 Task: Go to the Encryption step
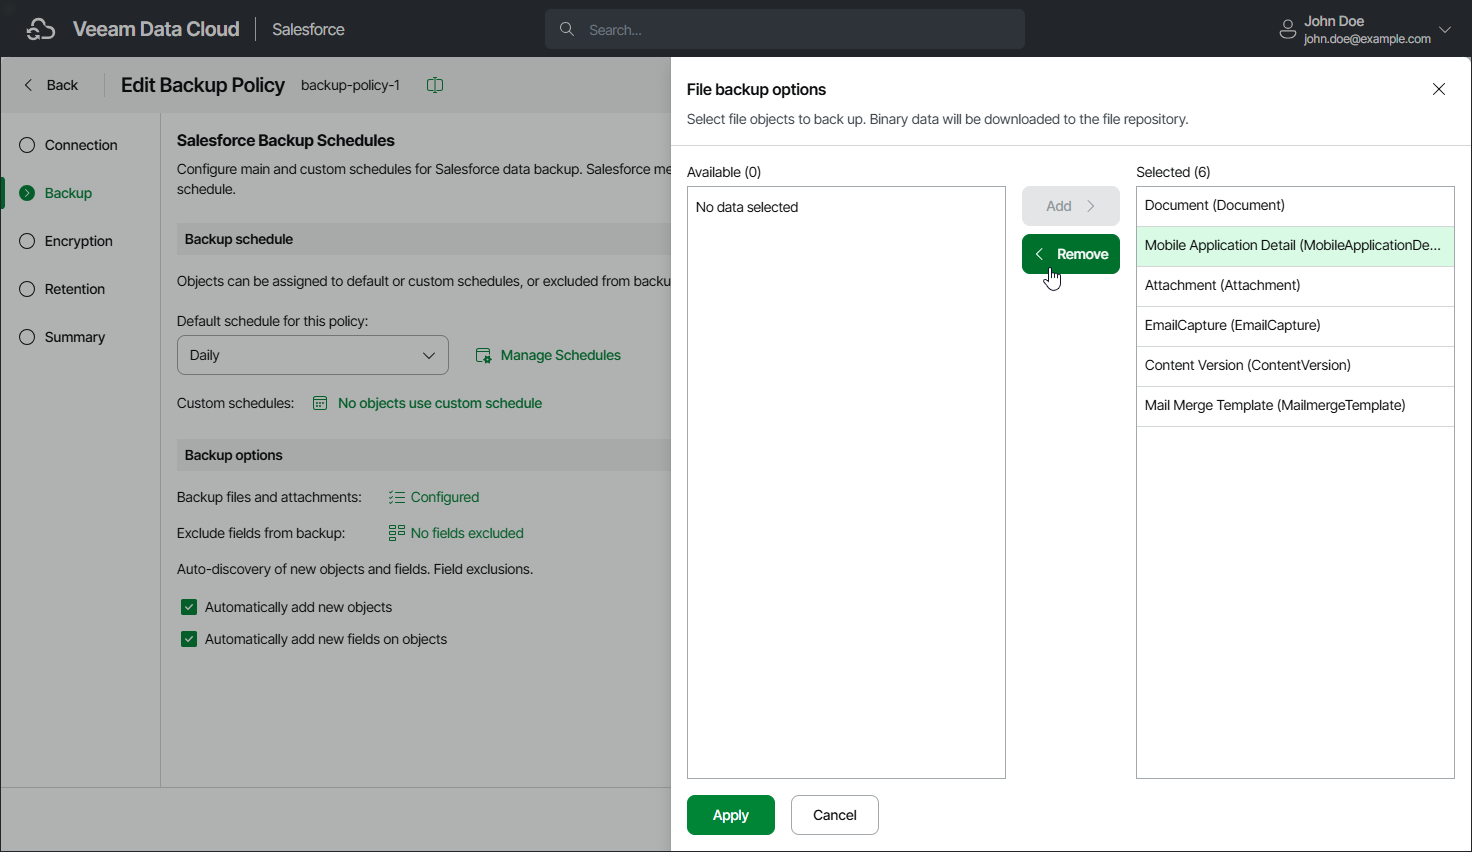pos(66,241)
